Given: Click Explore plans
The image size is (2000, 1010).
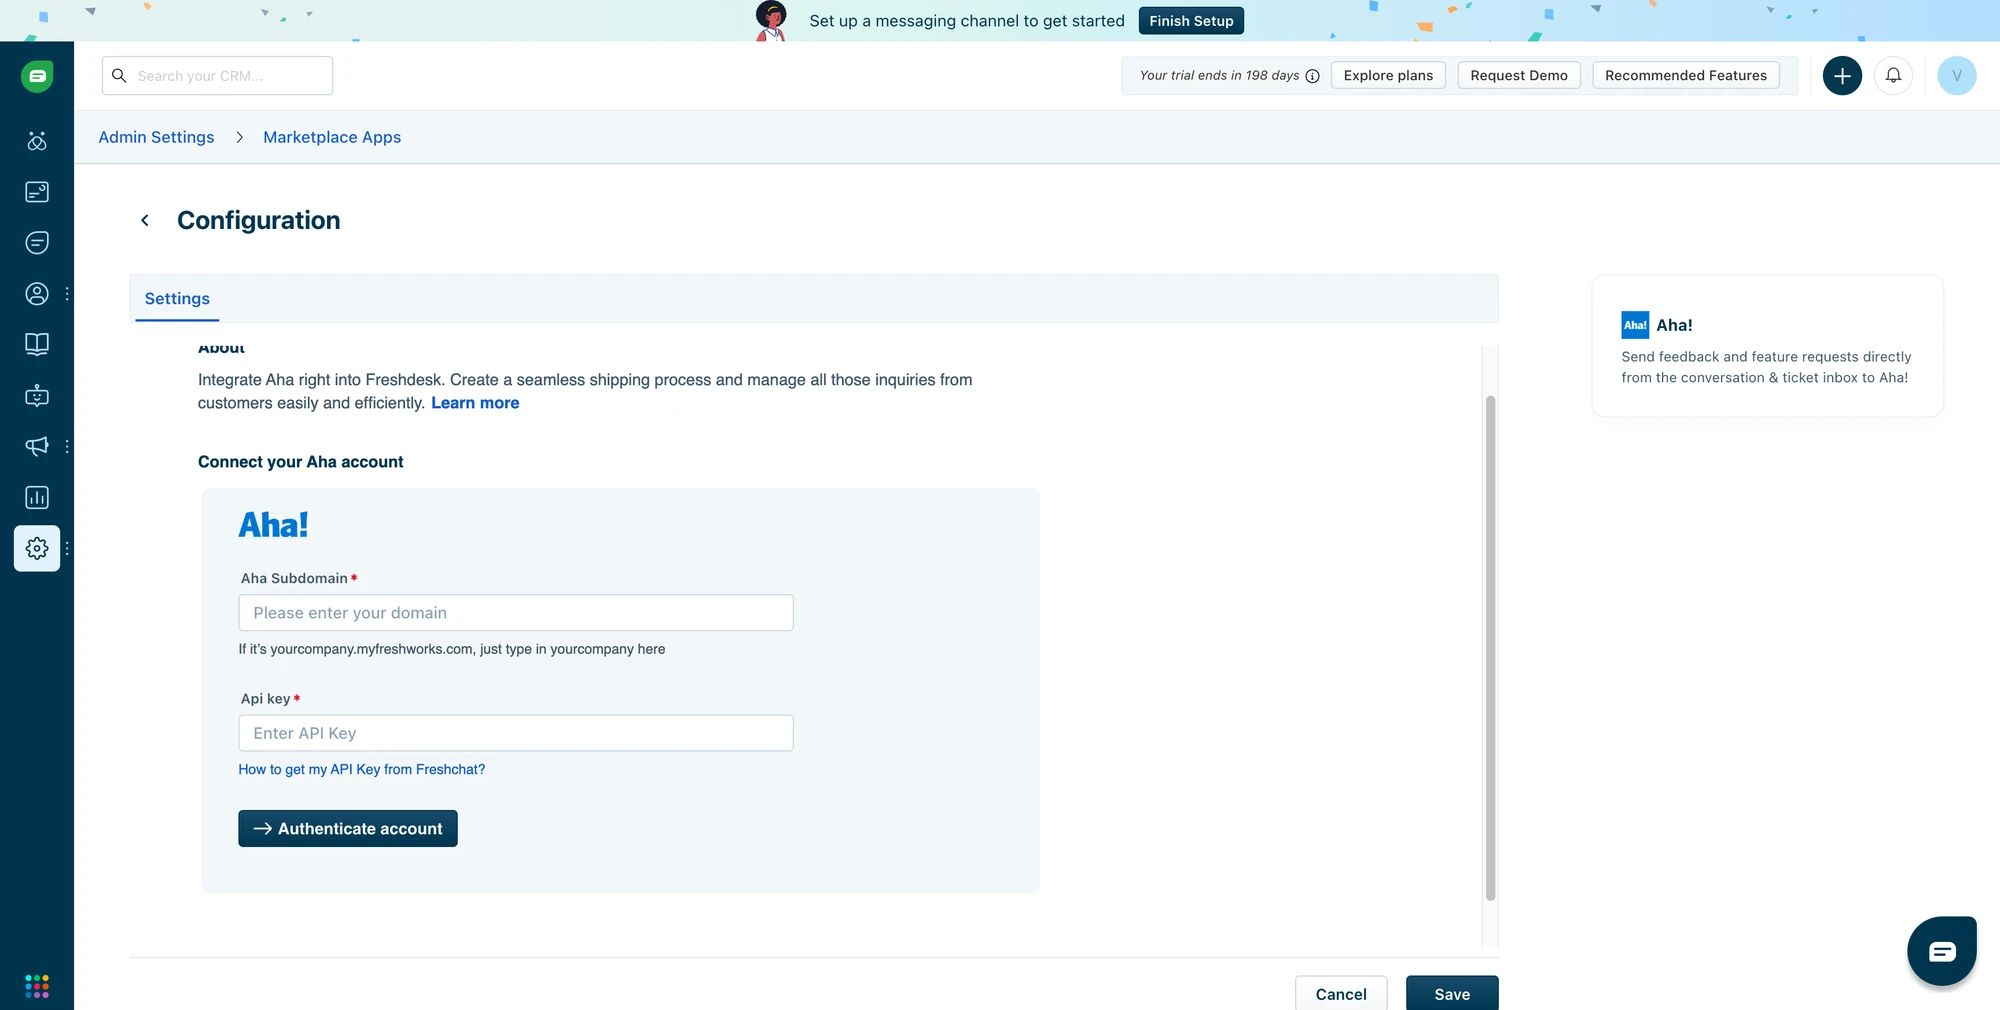Looking at the screenshot, I should [1388, 76].
